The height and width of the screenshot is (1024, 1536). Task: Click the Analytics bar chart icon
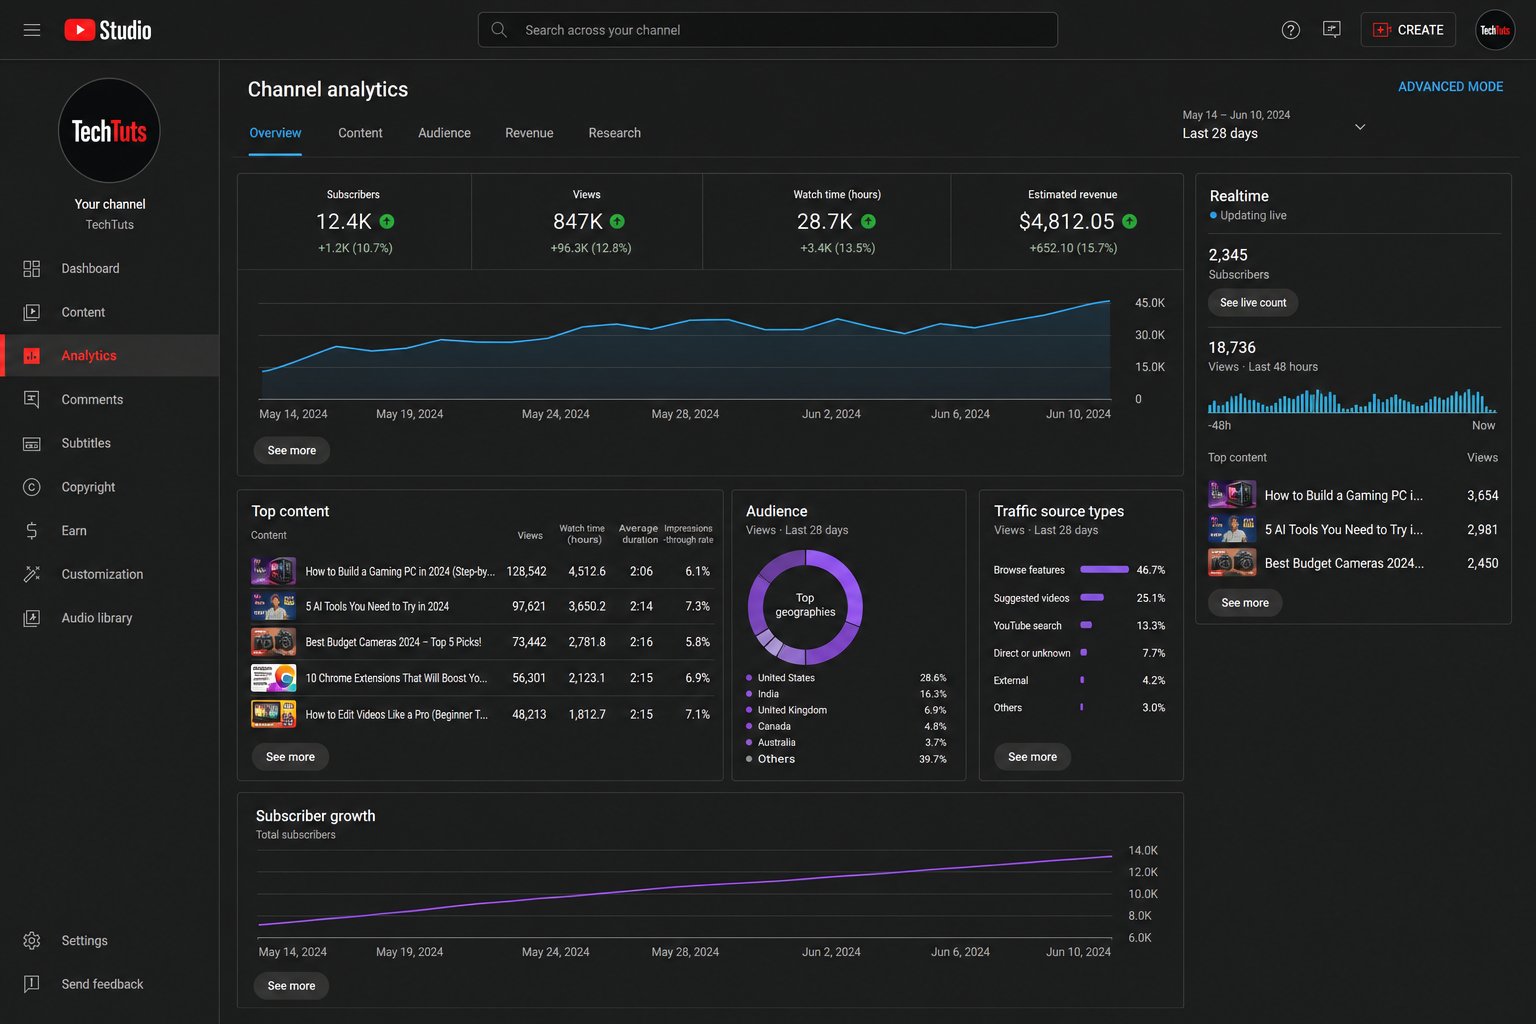pyautogui.click(x=32, y=356)
